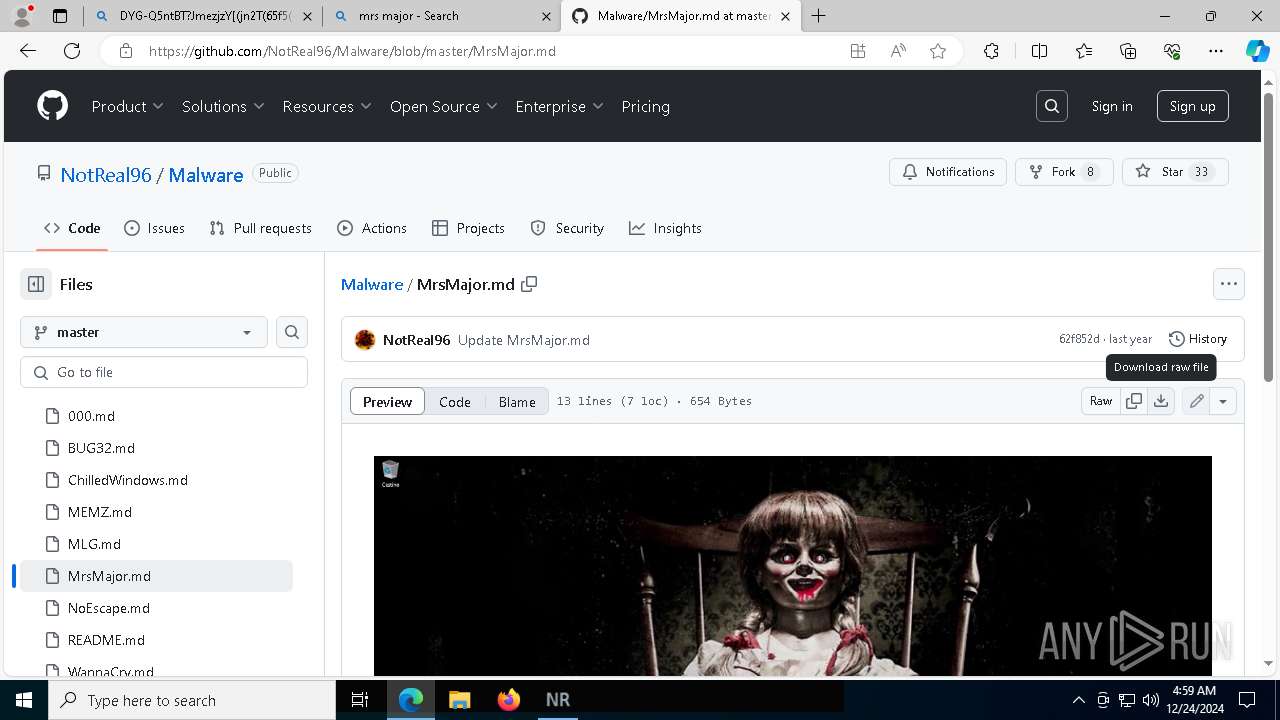The width and height of the screenshot is (1280, 720).
Task: Open Browser essentials heart icon
Action: pyautogui.click(x=1172, y=51)
